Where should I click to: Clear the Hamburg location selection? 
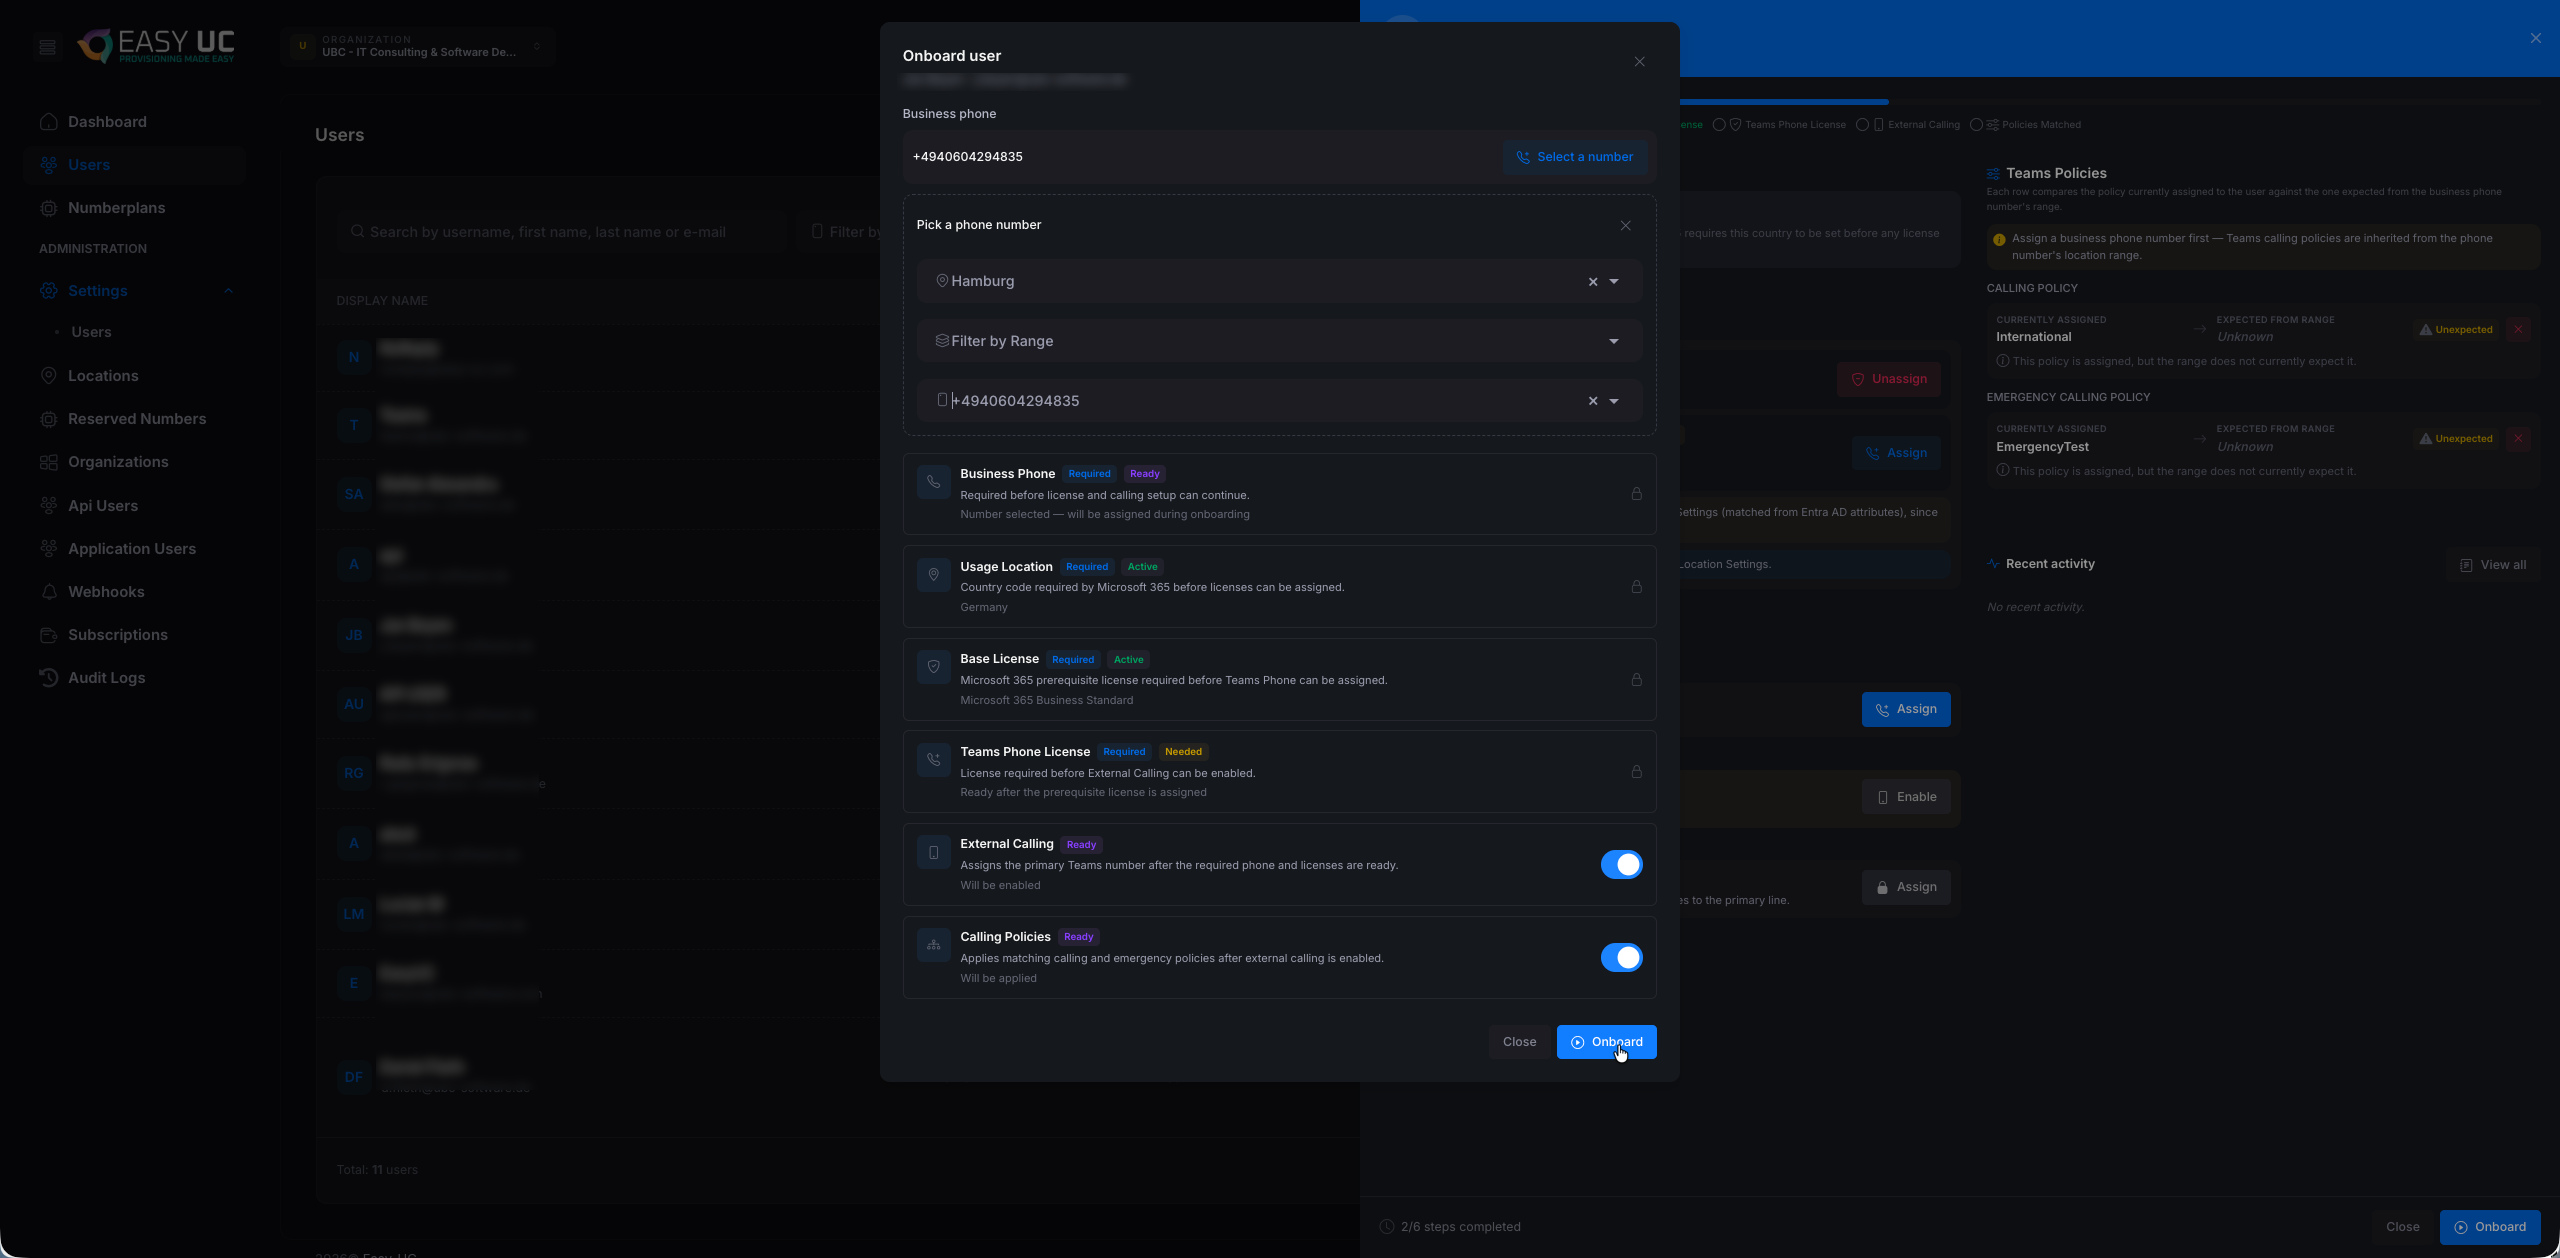[x=1593, y=282]
